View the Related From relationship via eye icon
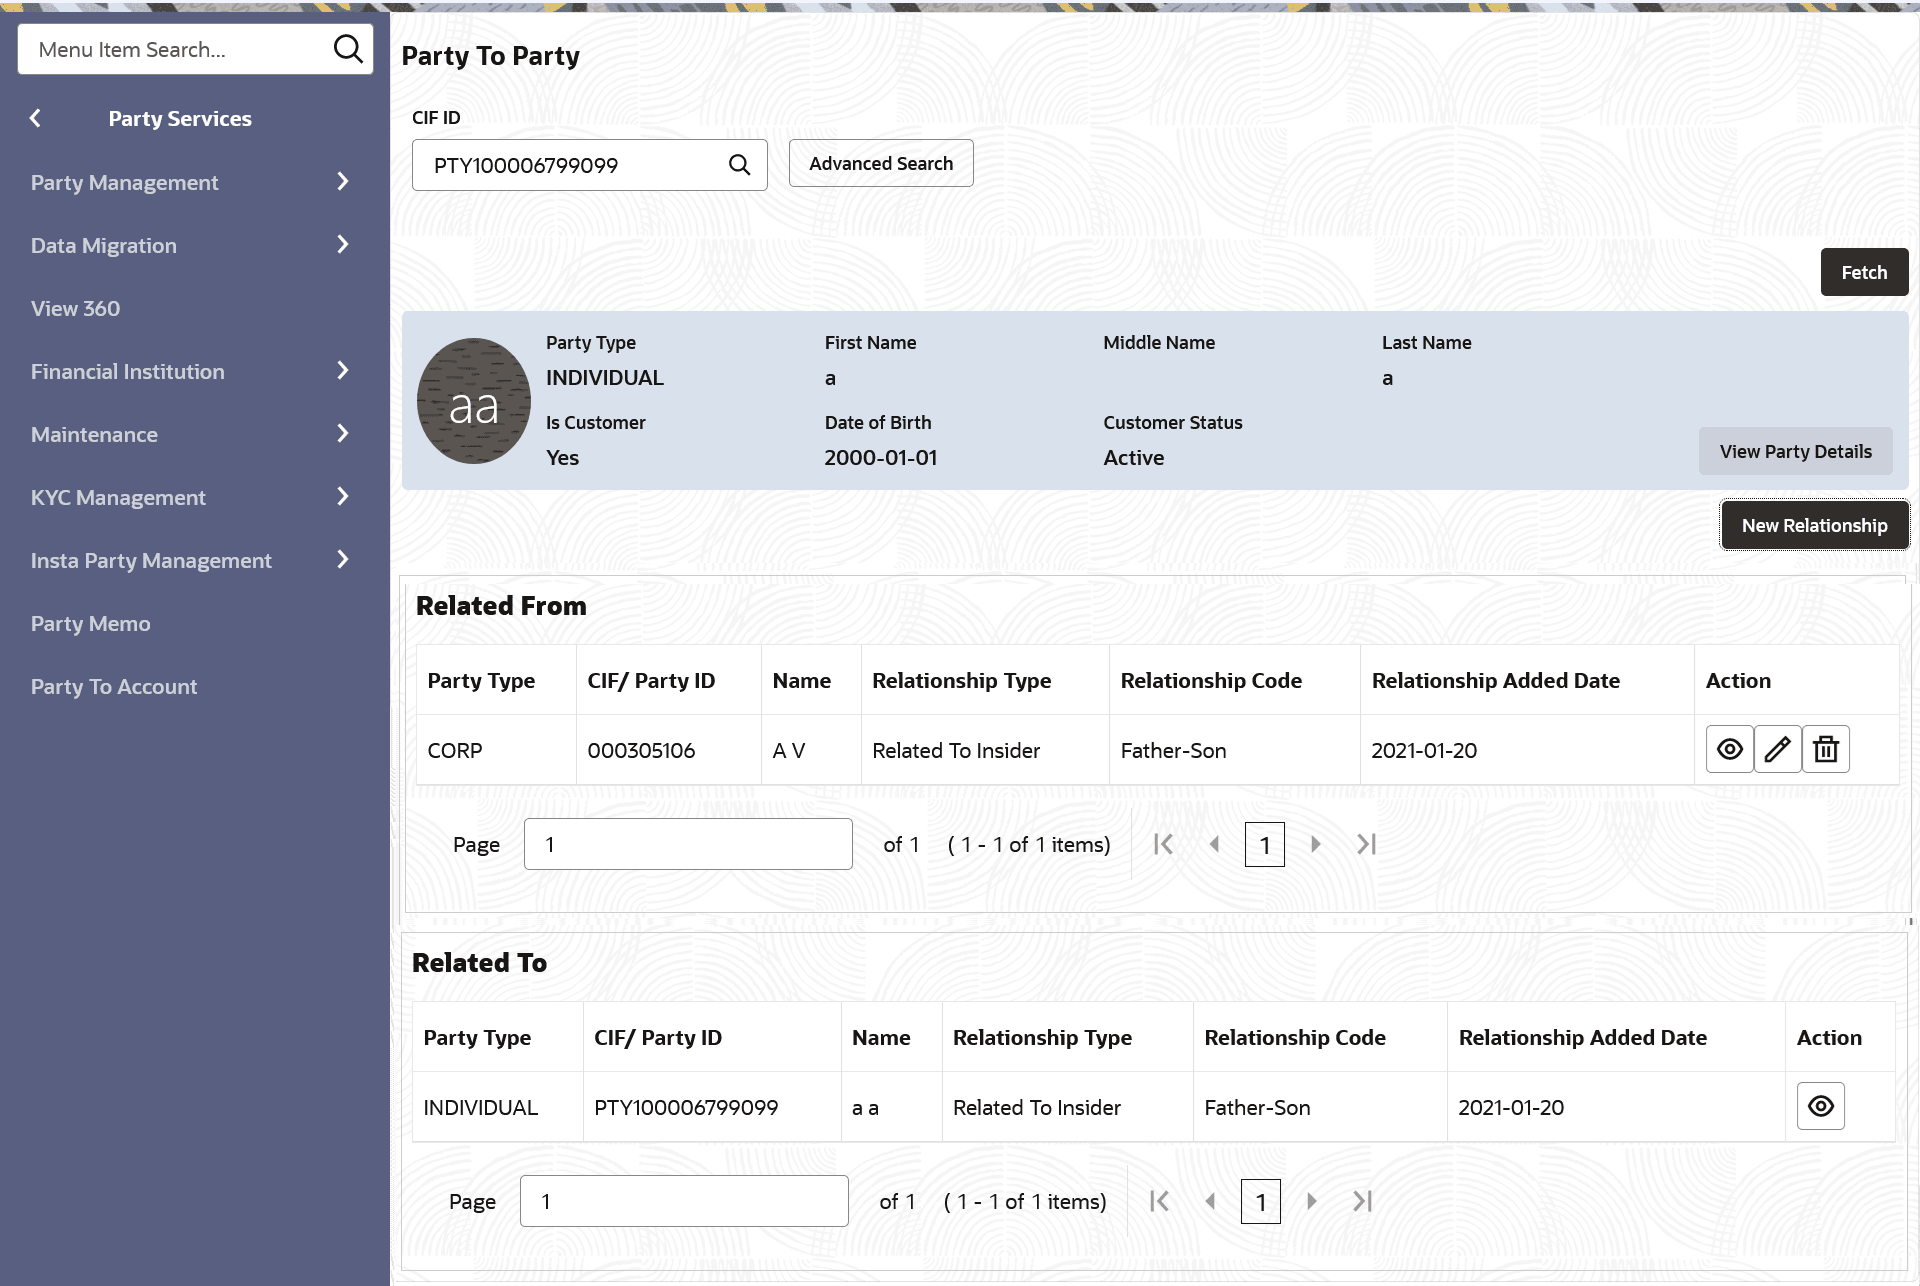The height and width of the screenshot is (1286, 1920). click(1729, 749)
